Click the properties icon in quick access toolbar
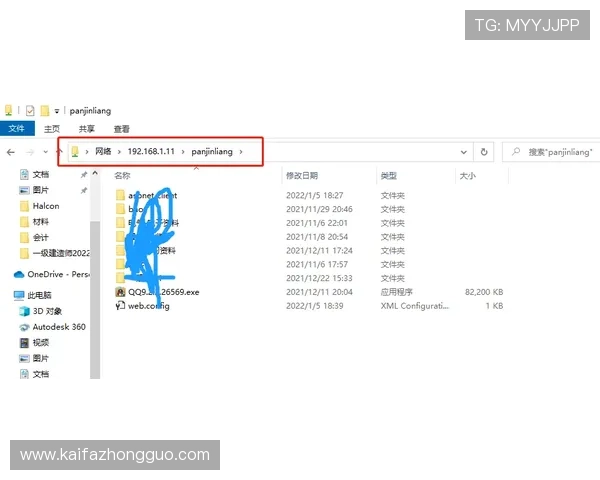Screen dimensions: 600x480 point(30,111)
